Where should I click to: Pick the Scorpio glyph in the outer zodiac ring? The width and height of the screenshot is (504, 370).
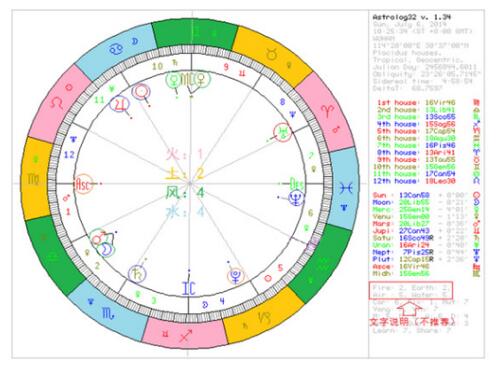pos(108,313)
